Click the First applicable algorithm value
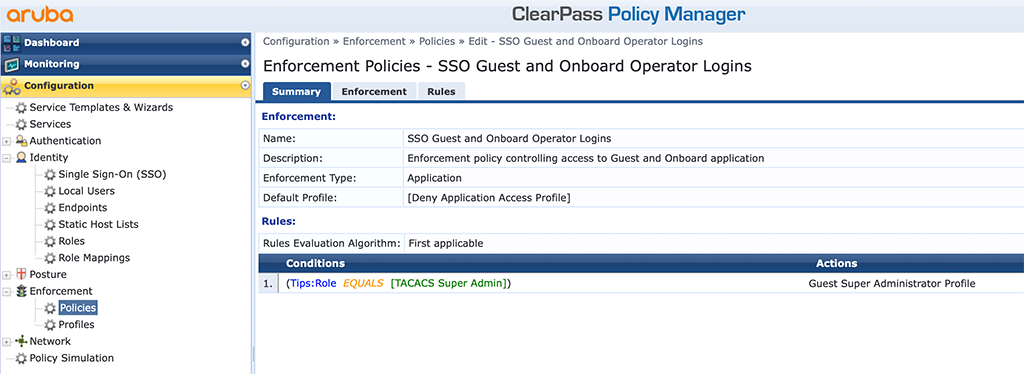 (x=445, y=243)
